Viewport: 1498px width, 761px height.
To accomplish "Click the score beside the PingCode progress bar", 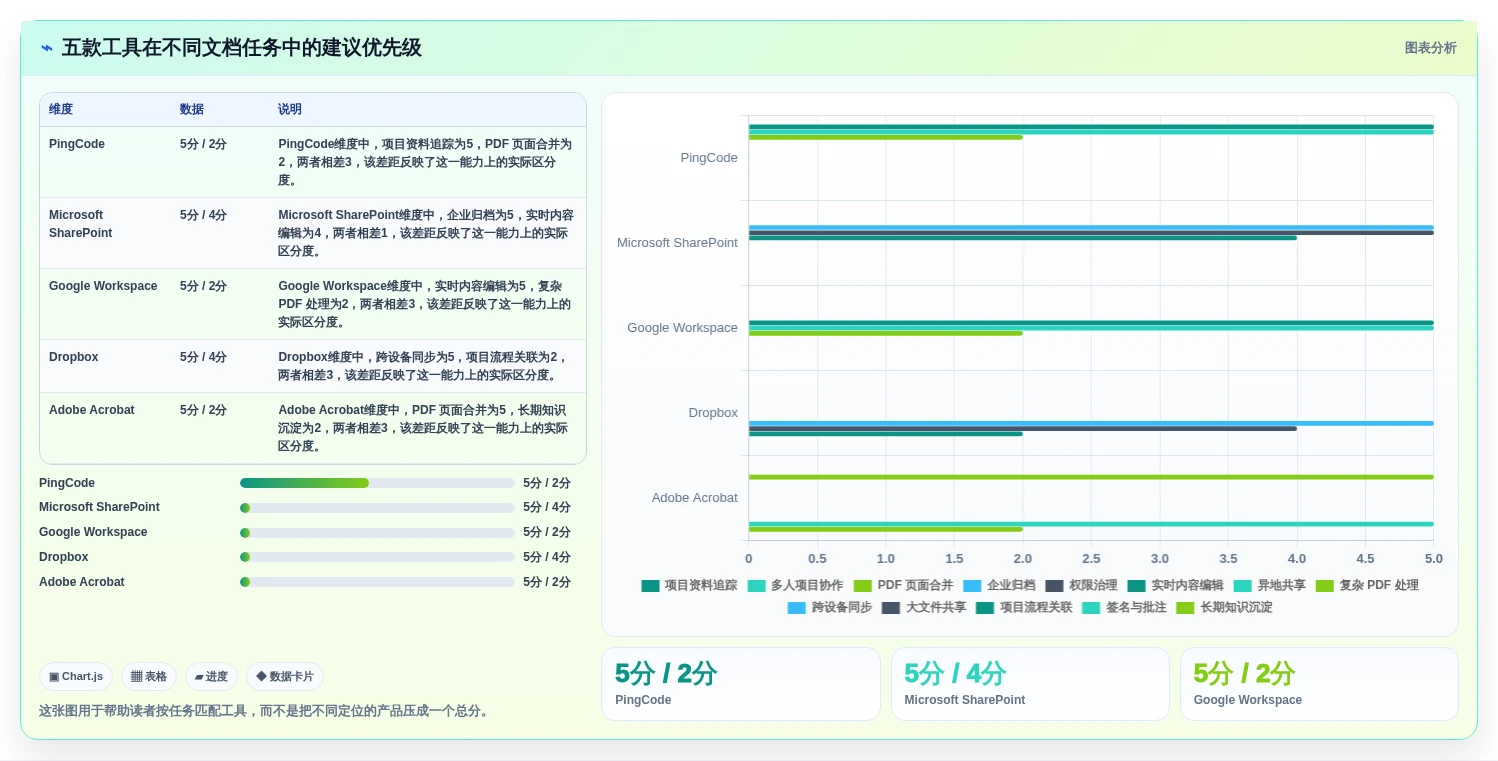I will click(547, 483).
